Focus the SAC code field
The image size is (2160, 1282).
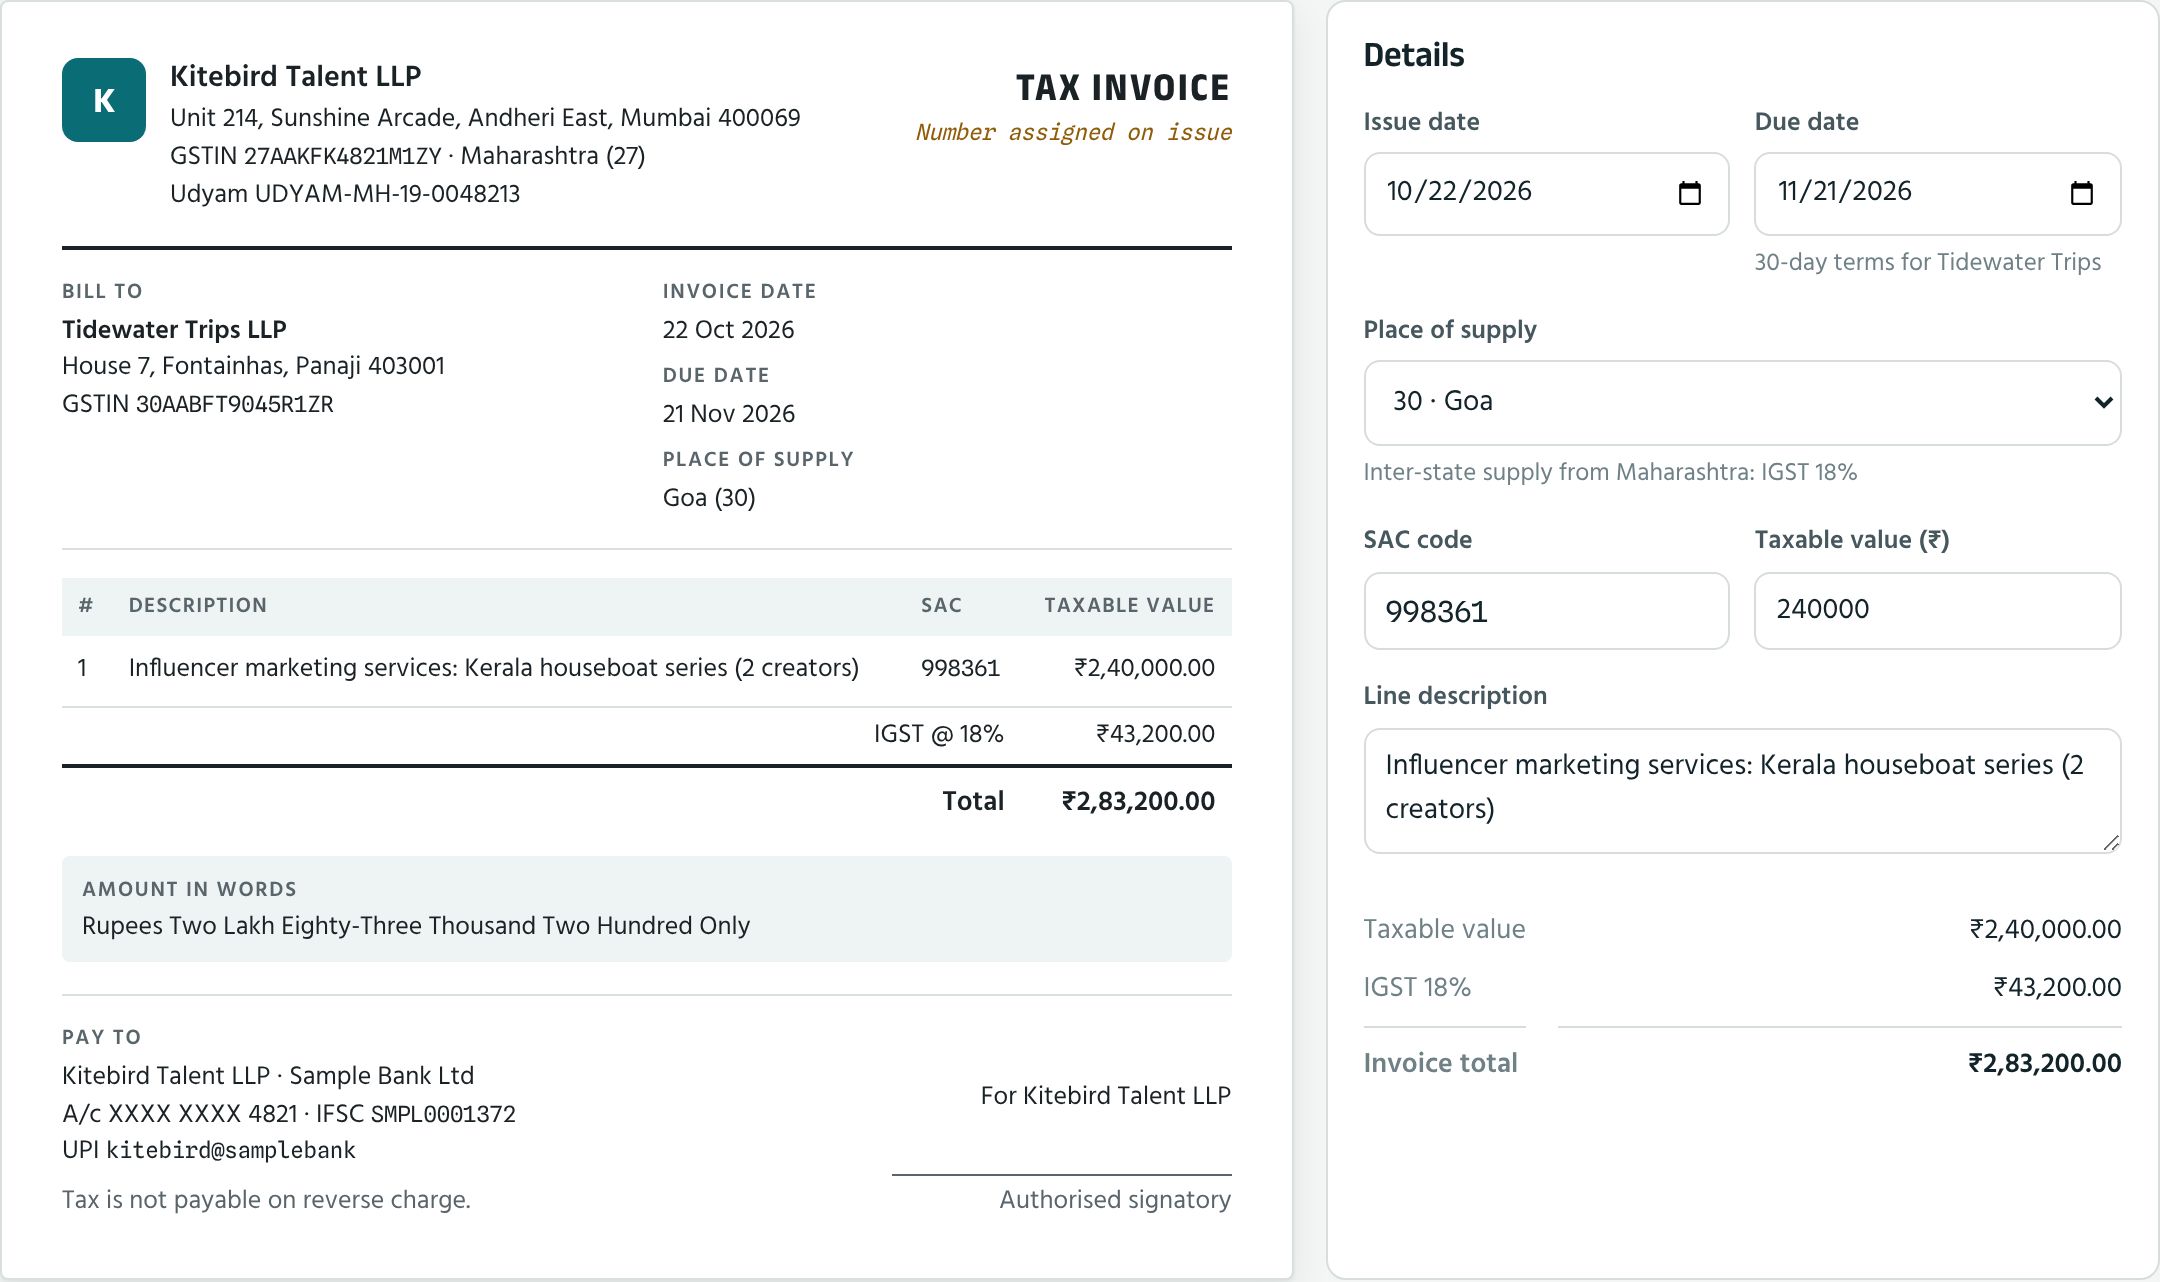pyautogui.click(x=1546, y=611)
